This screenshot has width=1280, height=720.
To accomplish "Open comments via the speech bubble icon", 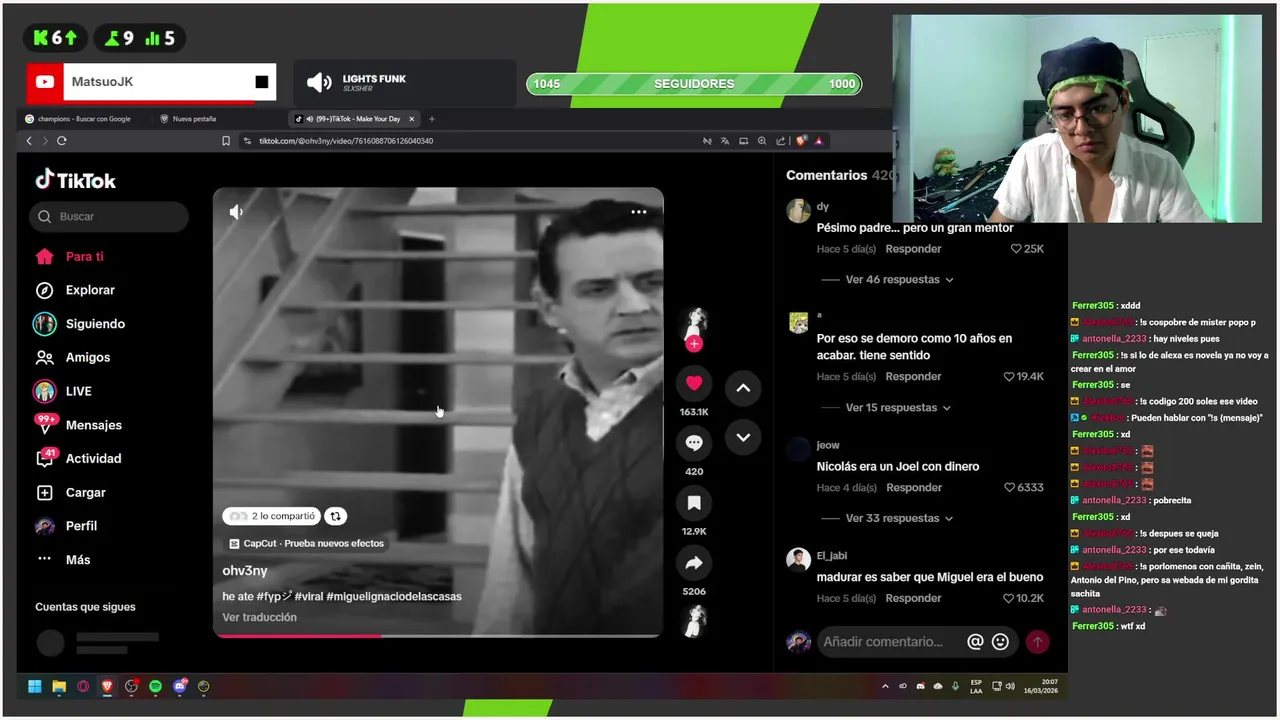I will tap(694, 442).
